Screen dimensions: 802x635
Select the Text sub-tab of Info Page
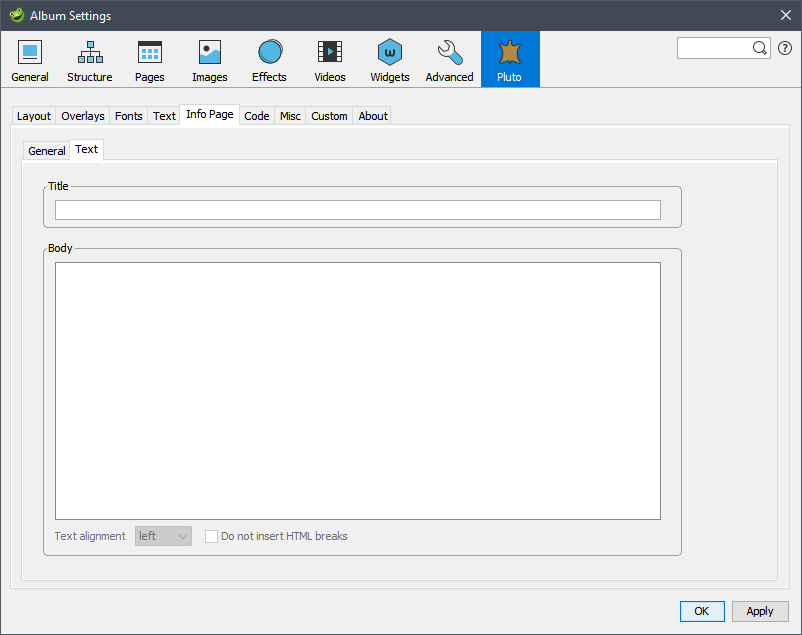click(86, 149)
